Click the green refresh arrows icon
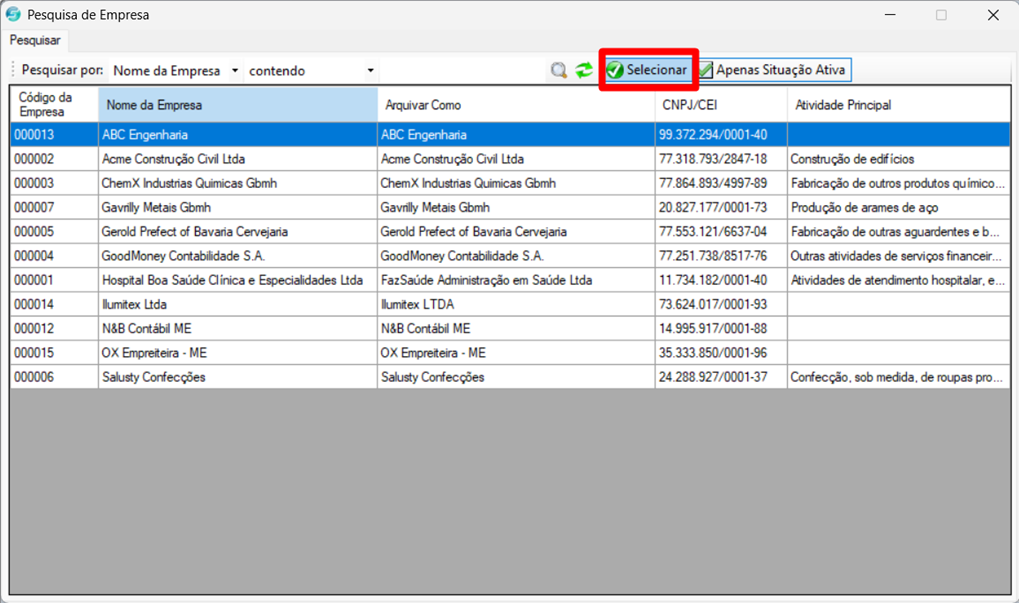 pyautogui.click(x=584, y=70)
